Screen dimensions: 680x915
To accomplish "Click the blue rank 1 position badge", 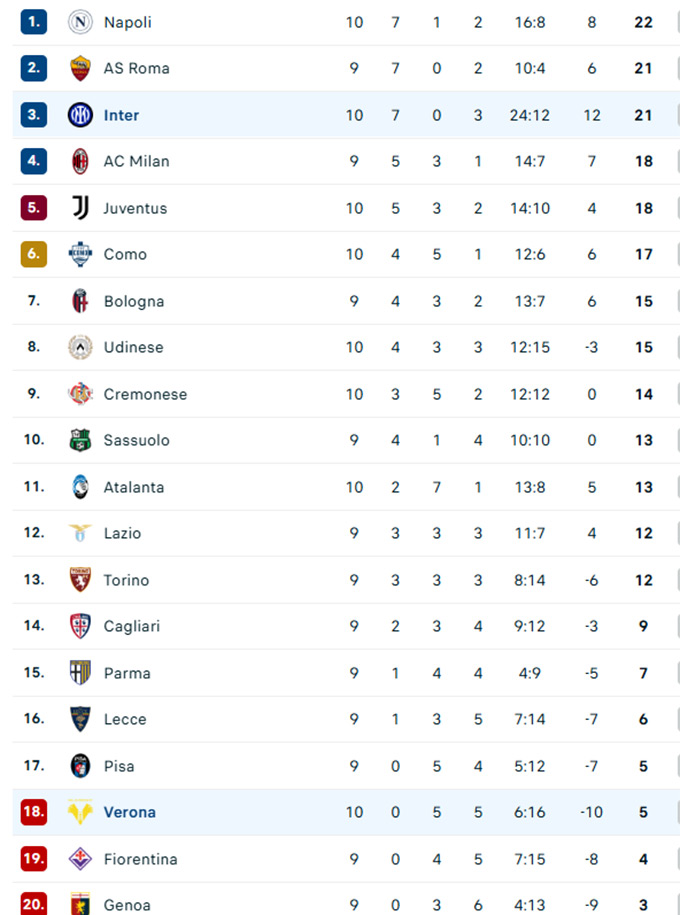I will (x=34, y=22).
